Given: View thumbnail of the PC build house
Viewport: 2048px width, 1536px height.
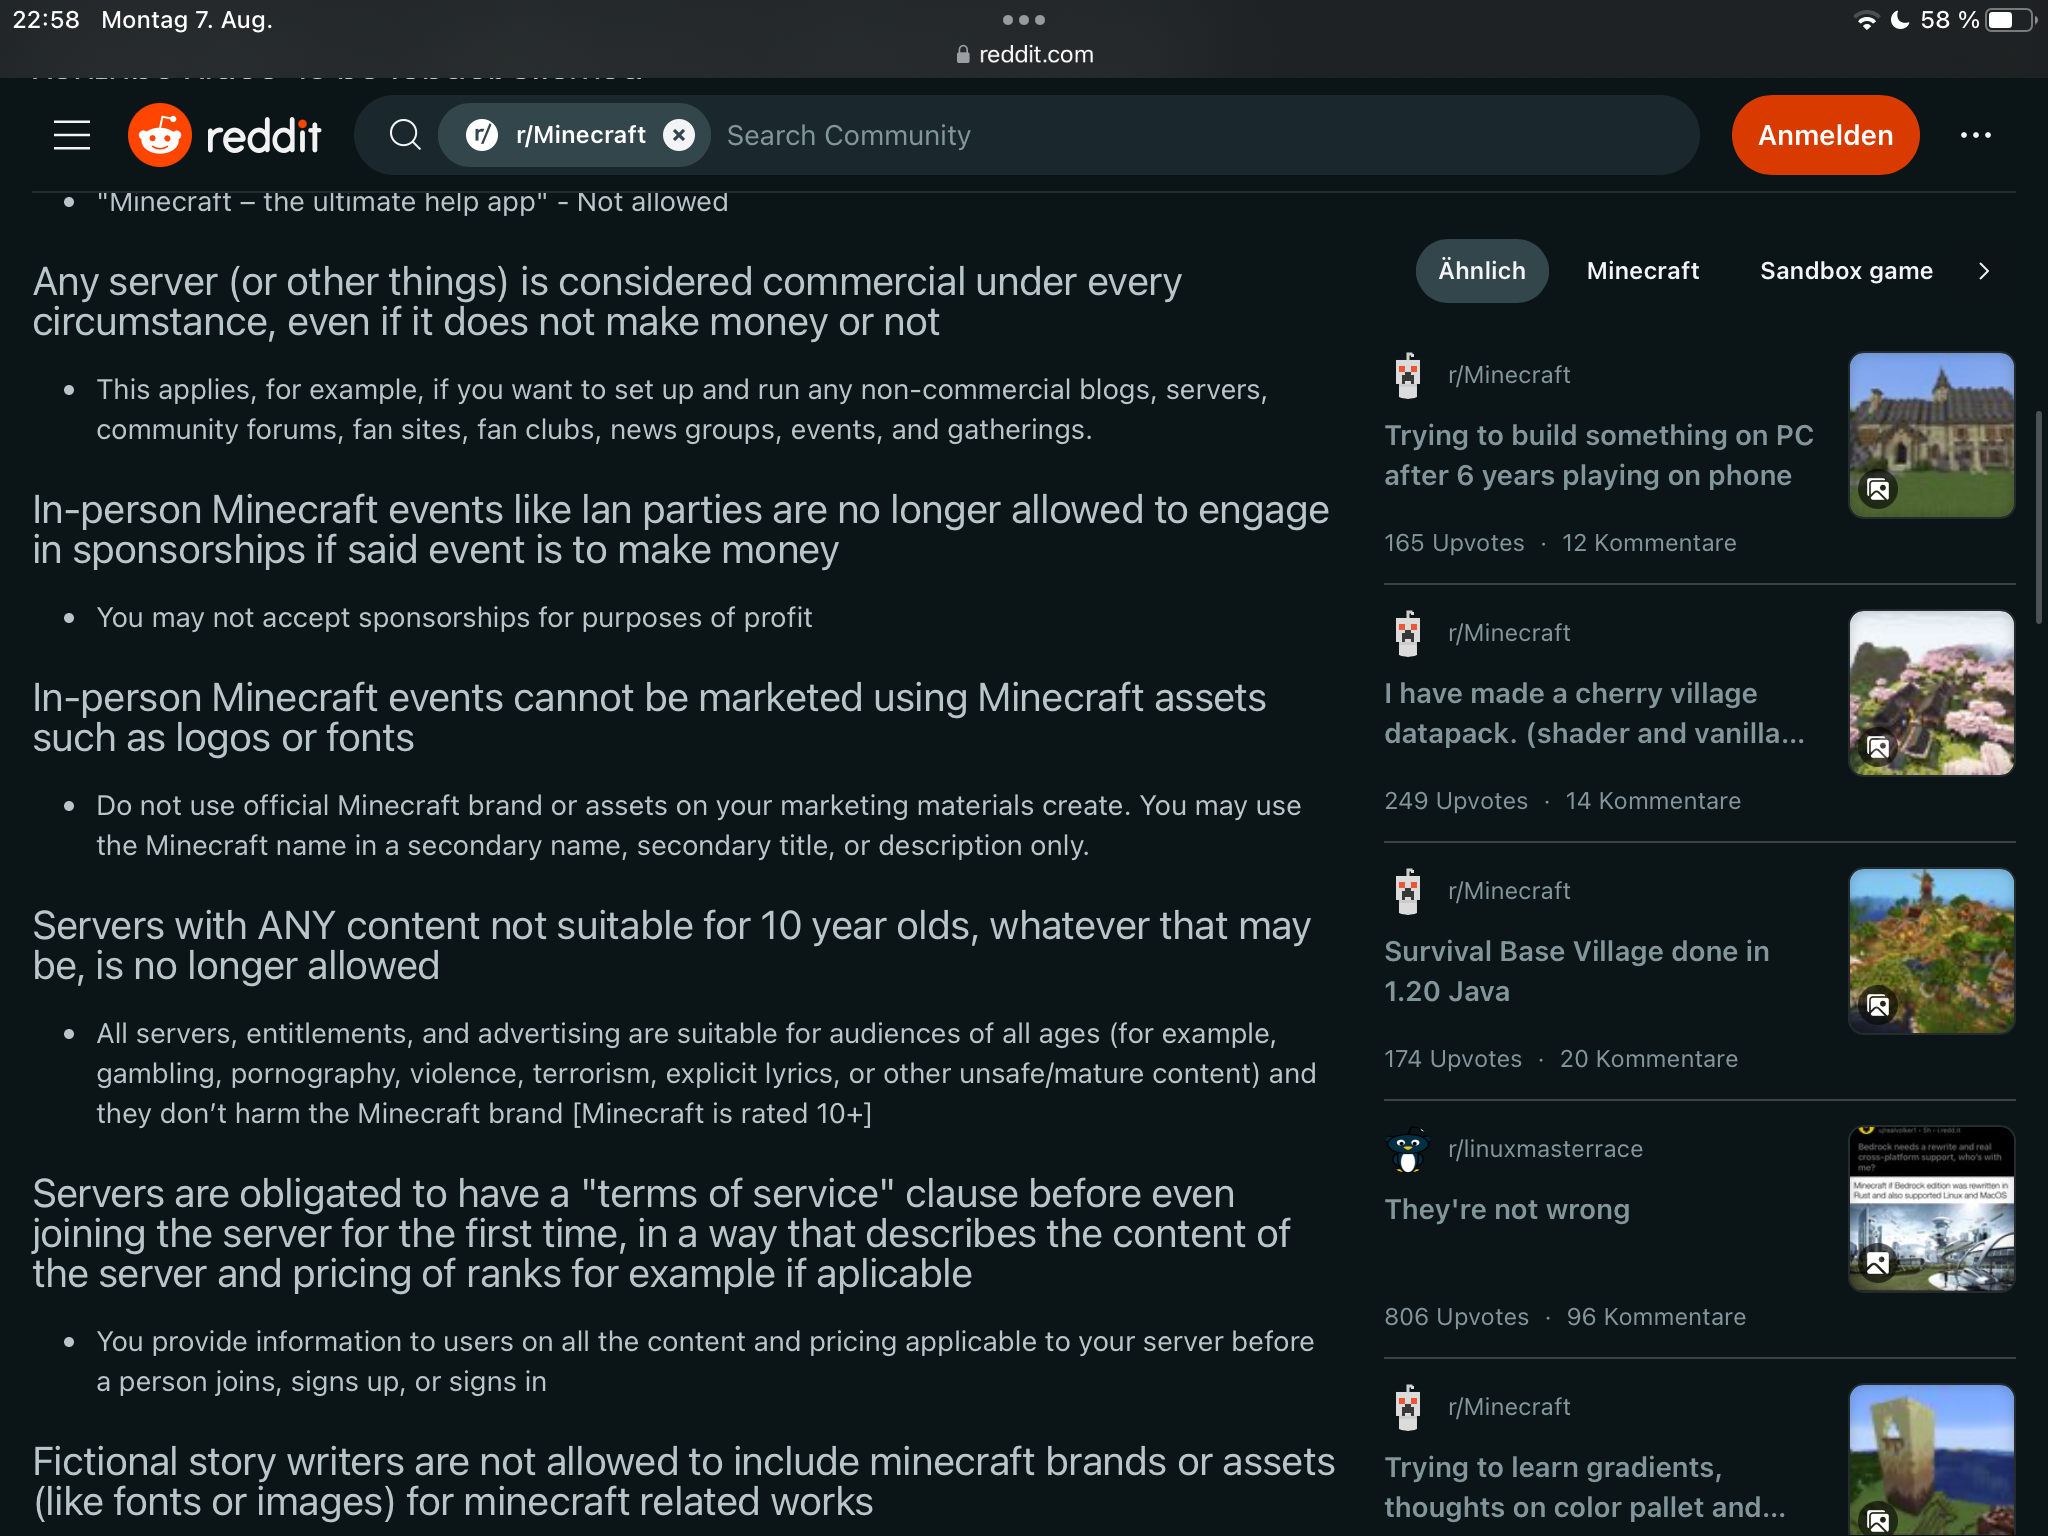Looking at the screenshot, I should [1932, 435].
